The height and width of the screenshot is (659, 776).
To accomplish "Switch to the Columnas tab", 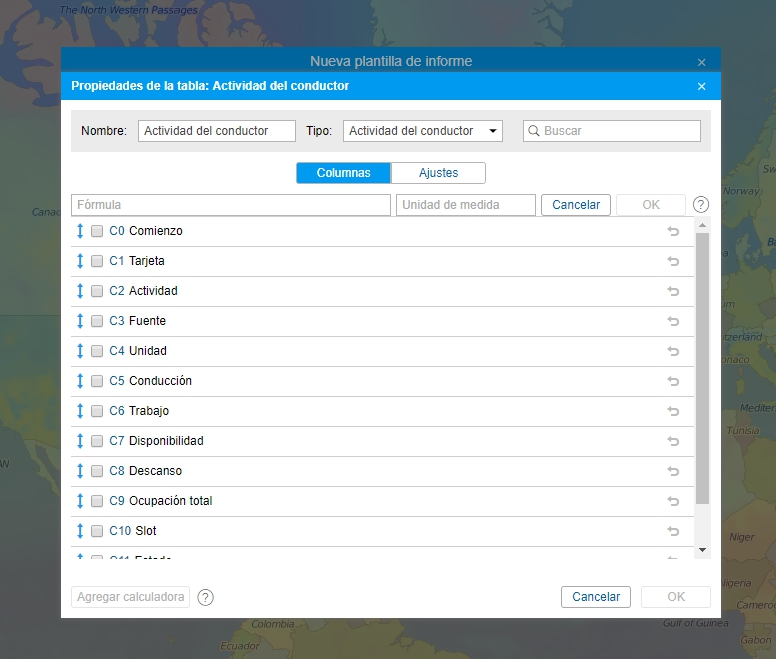I will [x=343, y=173].
